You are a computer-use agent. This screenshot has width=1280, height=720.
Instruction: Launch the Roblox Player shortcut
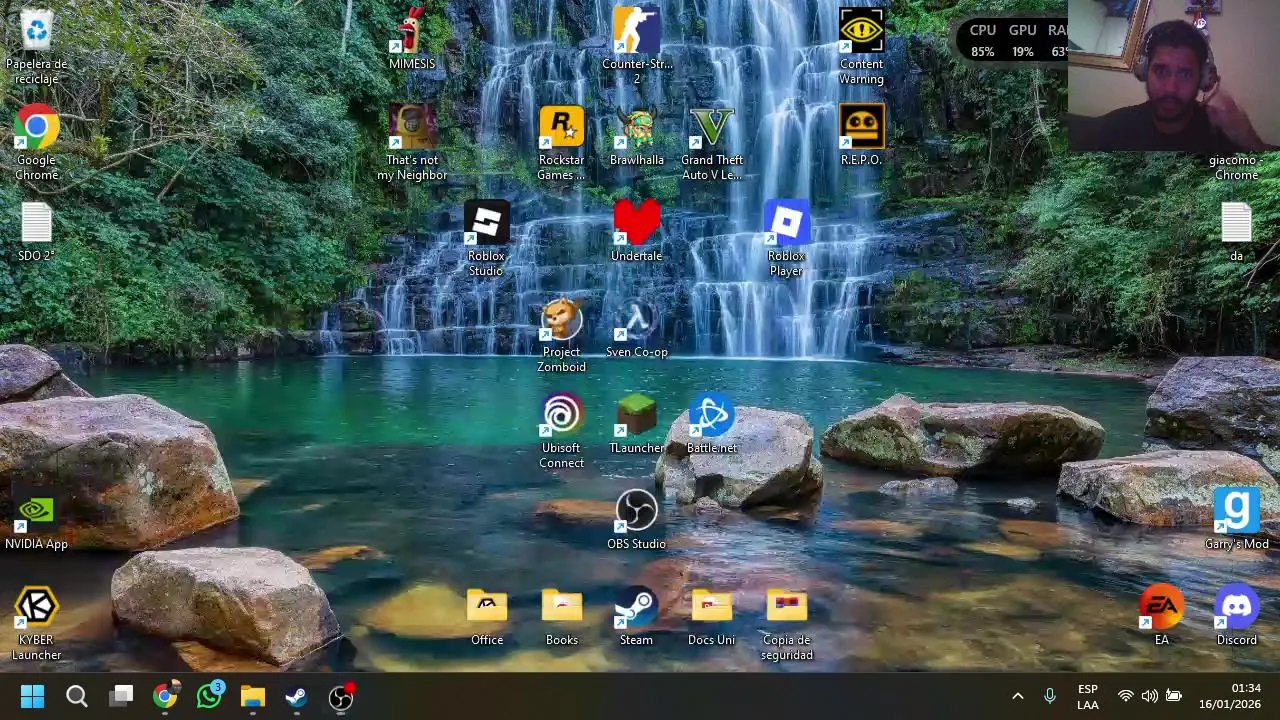(787, 239)
